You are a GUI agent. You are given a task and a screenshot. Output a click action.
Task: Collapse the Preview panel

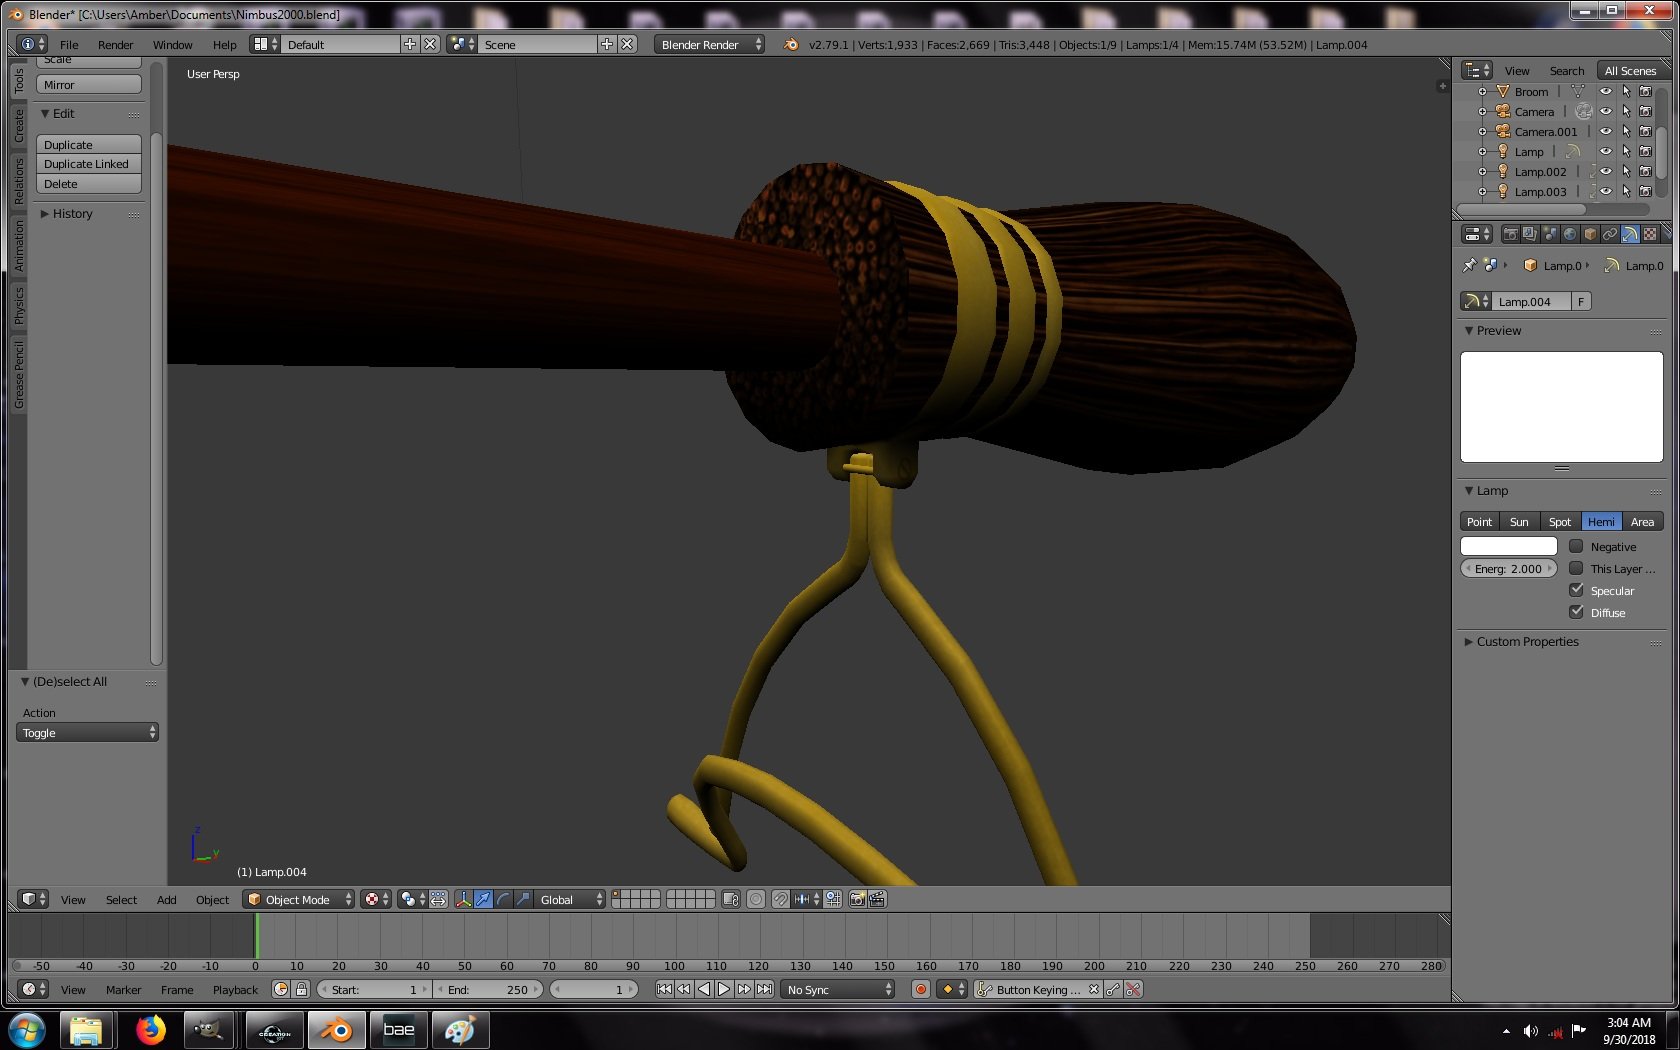[1469, 330]
